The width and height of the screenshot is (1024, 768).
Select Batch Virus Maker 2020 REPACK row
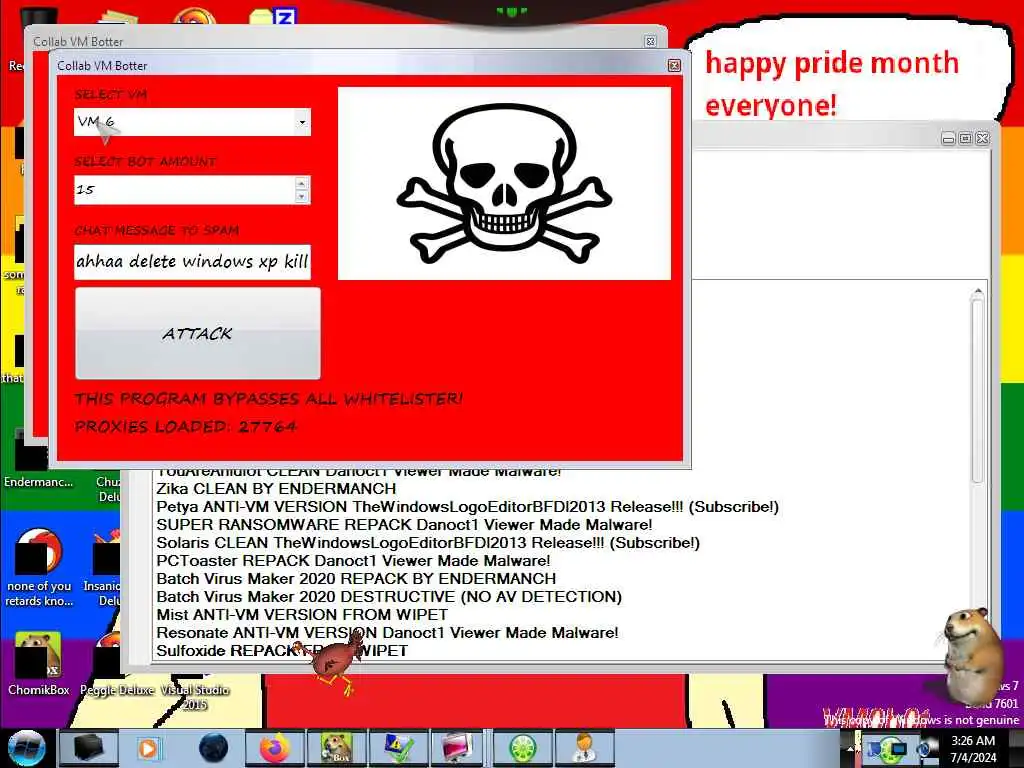coord(356,579)
